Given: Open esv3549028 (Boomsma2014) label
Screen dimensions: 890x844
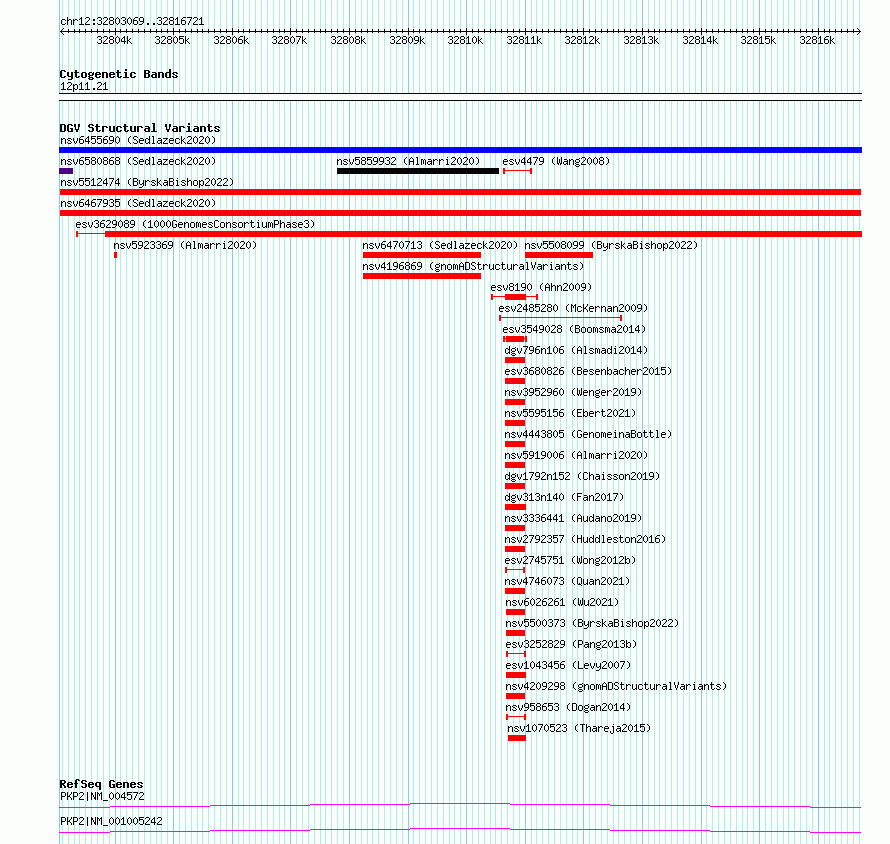Looking at the screenshot, I should point(574,329).
